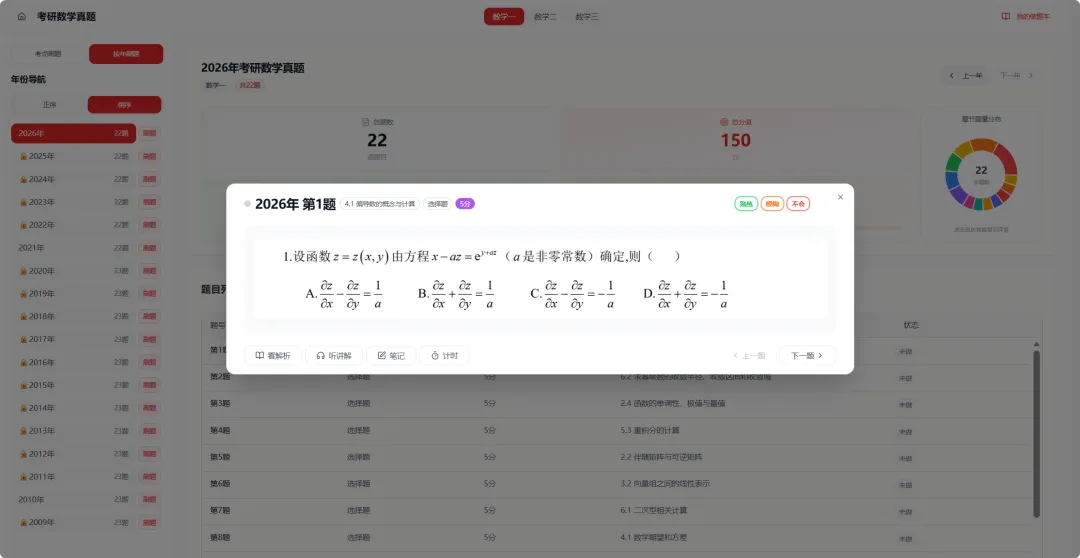Screen dimensions: 1080x558
Task: Click 5.3 重积分的计算 topic cell
Action: point(650,431)
